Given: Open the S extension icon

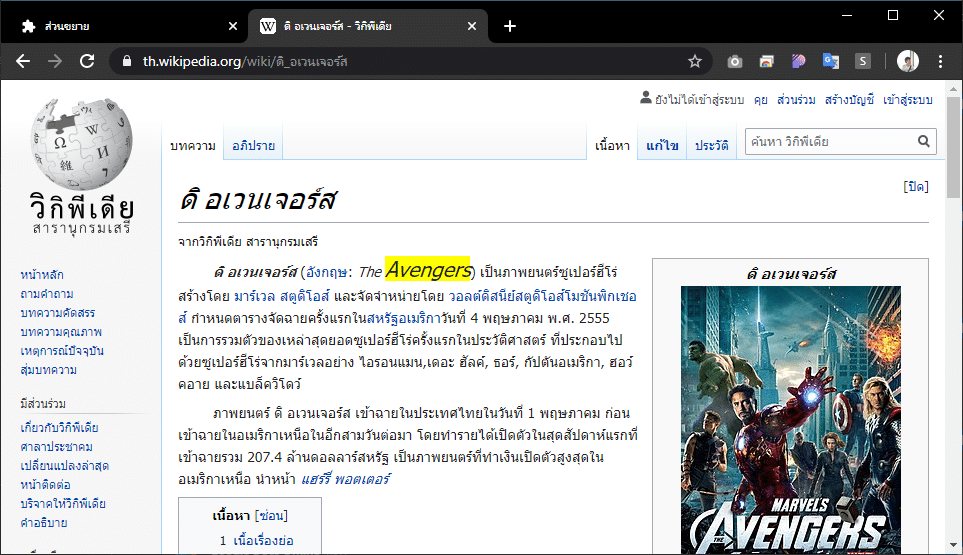Looking at the screenshot, I should [862, 61].
